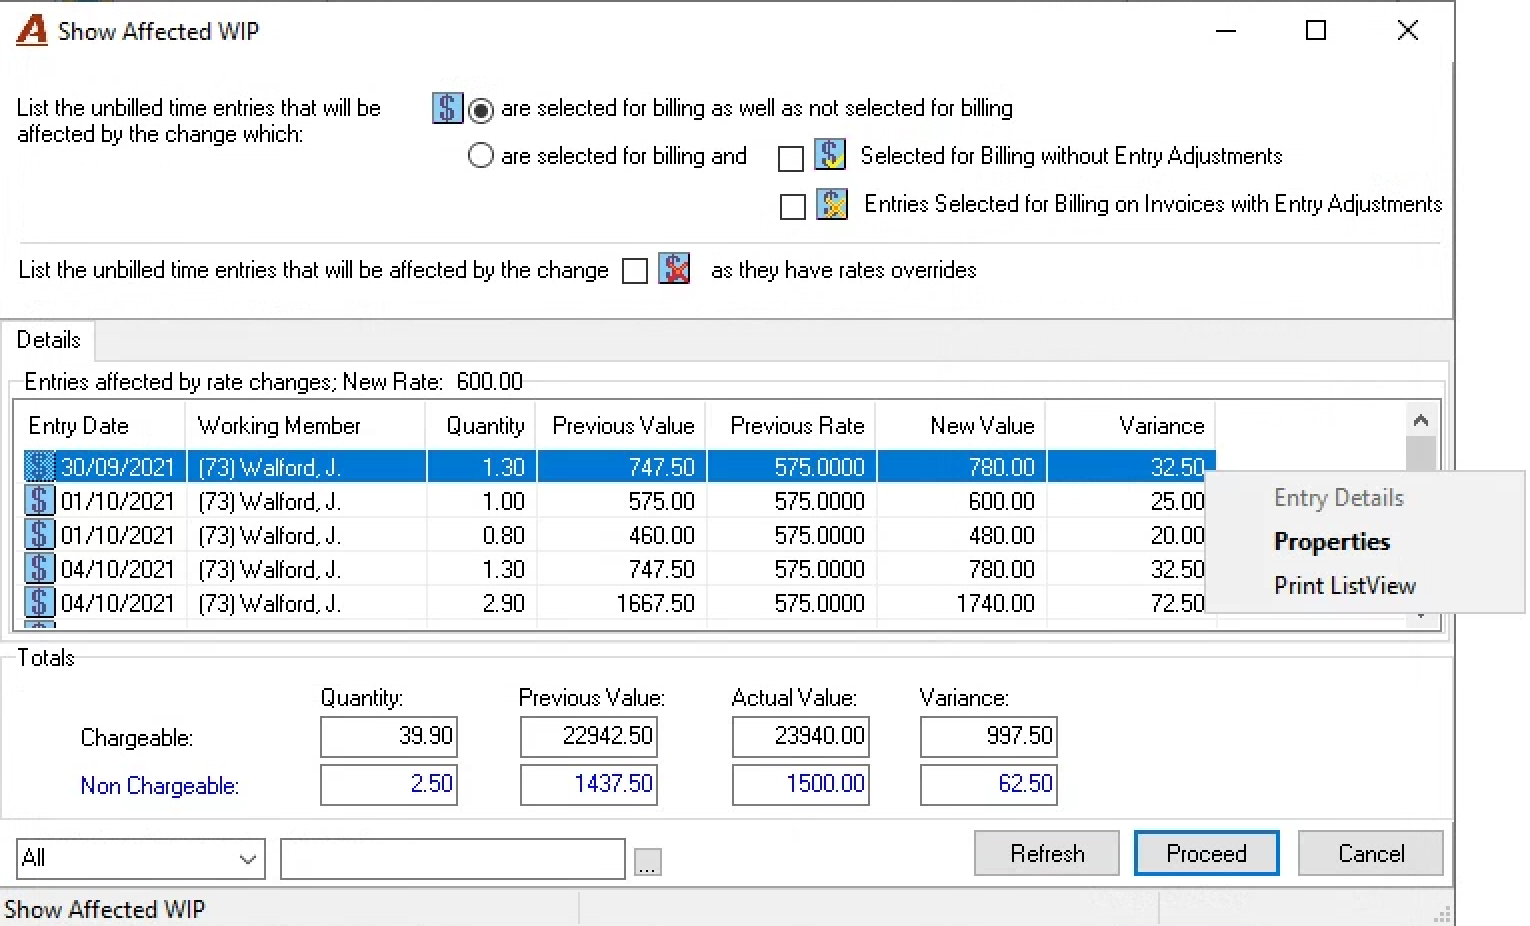The image size is (1530, 926).
Task: Select the 1667.50 previous value cell
Action: pos(621,604)
